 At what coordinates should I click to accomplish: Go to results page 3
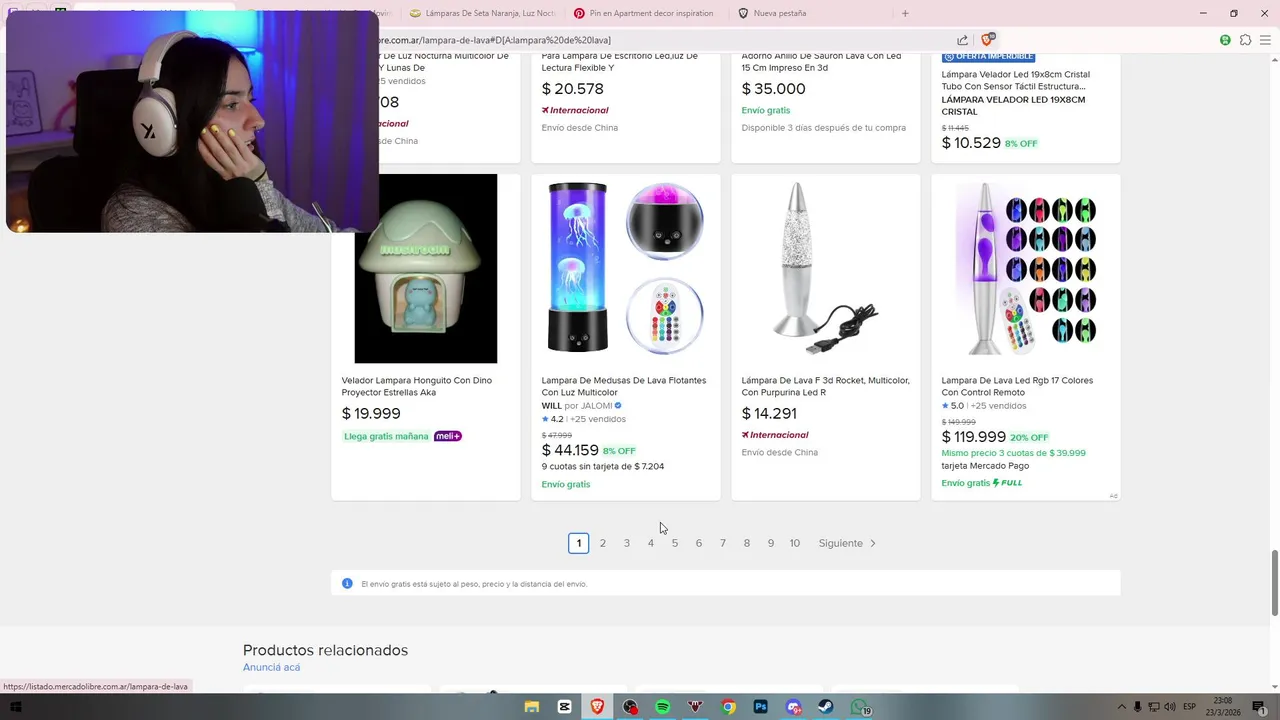[x=627, y=543]
